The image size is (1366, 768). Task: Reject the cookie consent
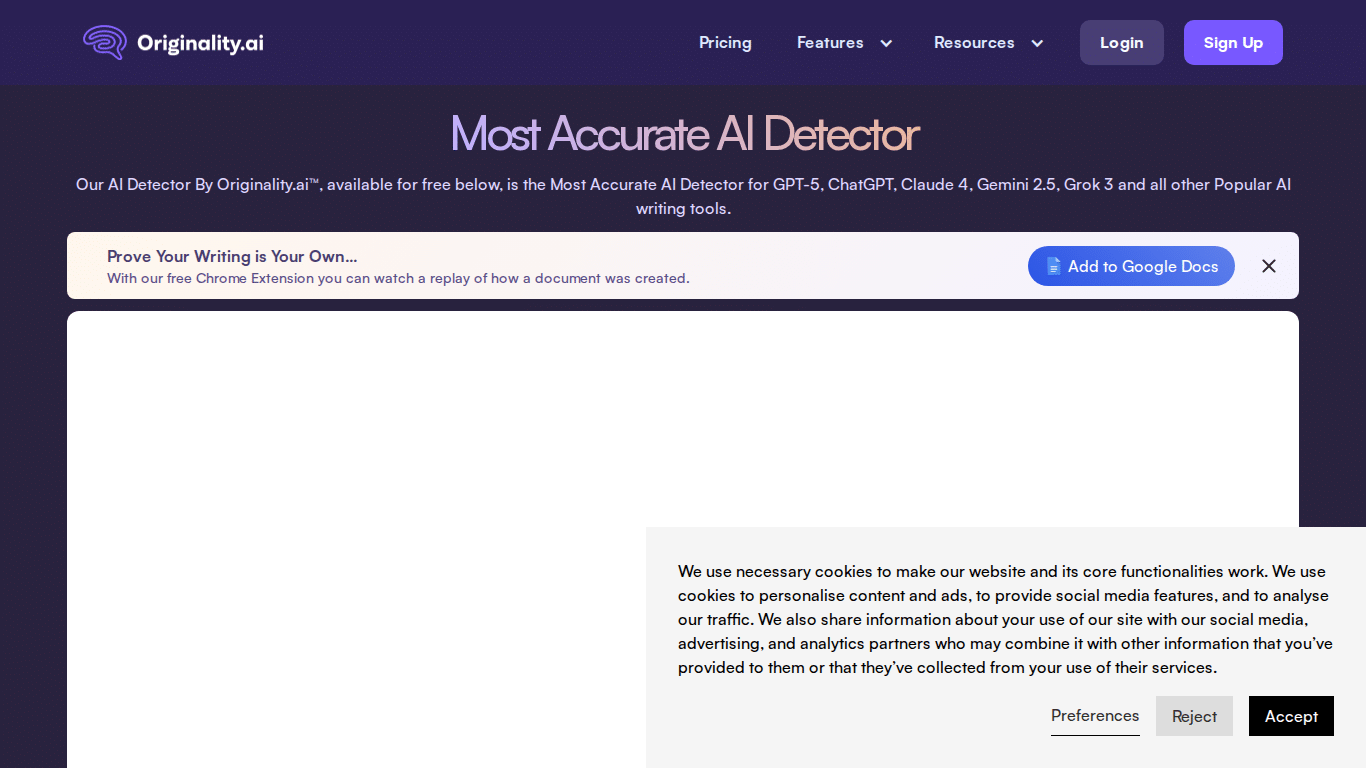tap(1194, 716)
